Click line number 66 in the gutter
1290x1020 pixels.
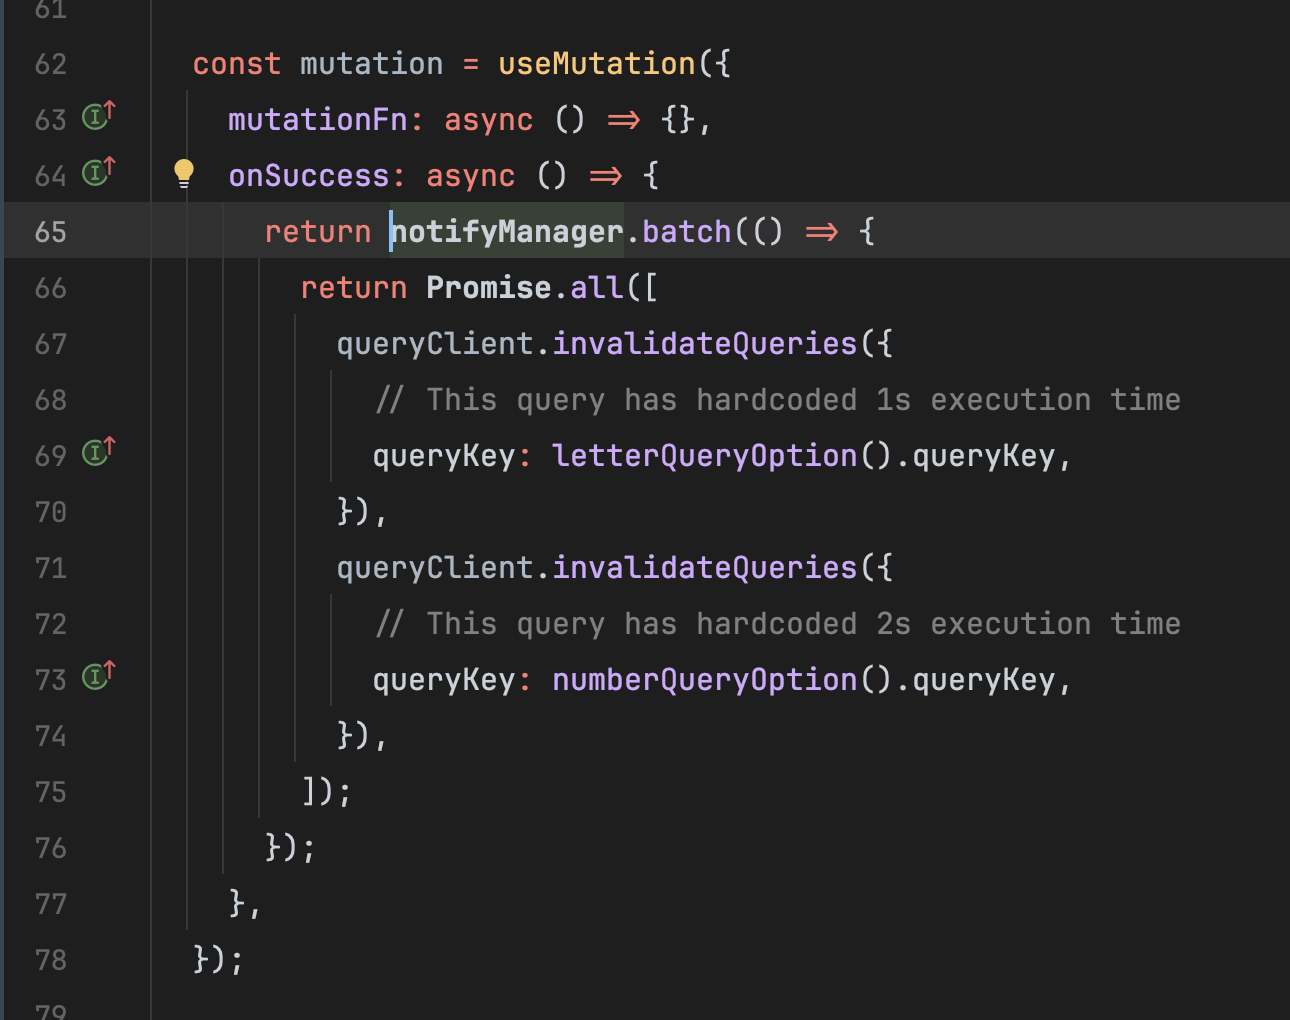pos(51,288)
